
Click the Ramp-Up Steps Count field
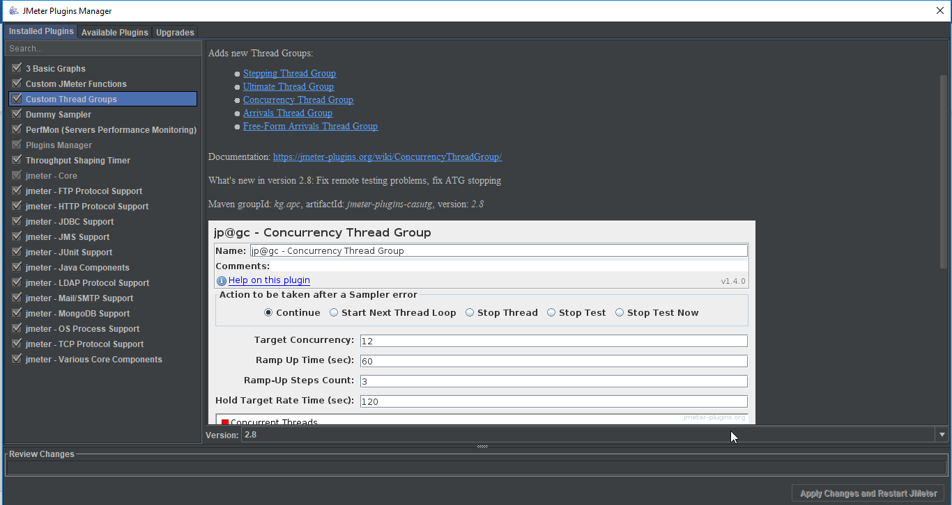click(x=554, y=381)
